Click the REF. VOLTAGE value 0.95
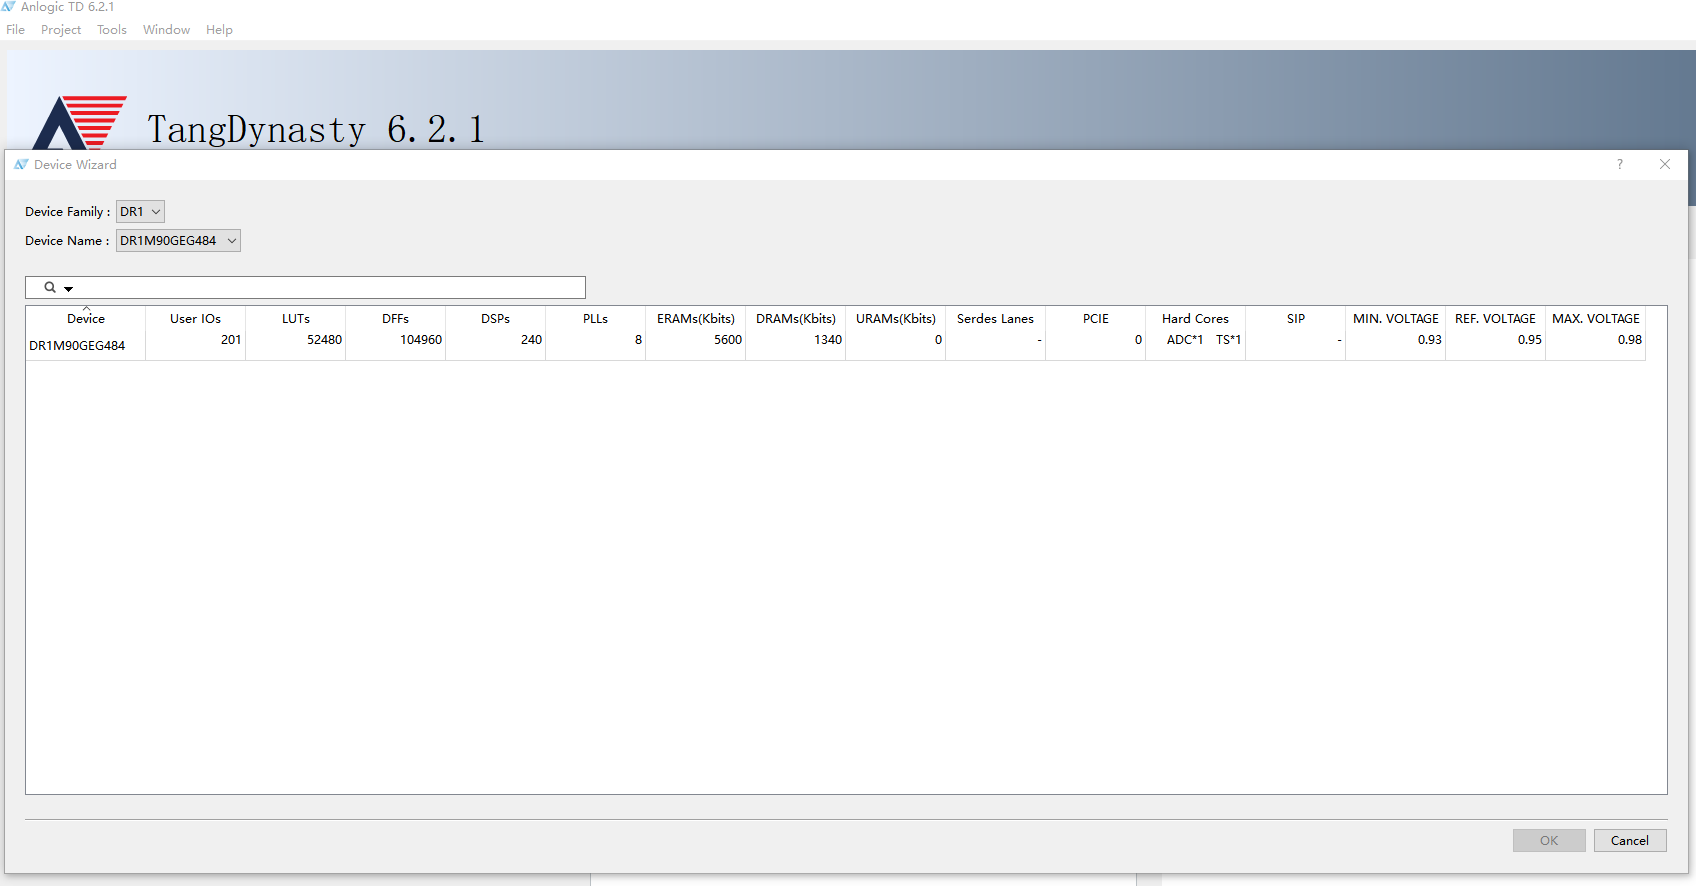The image size is (1696, 886). point(1530,340)
